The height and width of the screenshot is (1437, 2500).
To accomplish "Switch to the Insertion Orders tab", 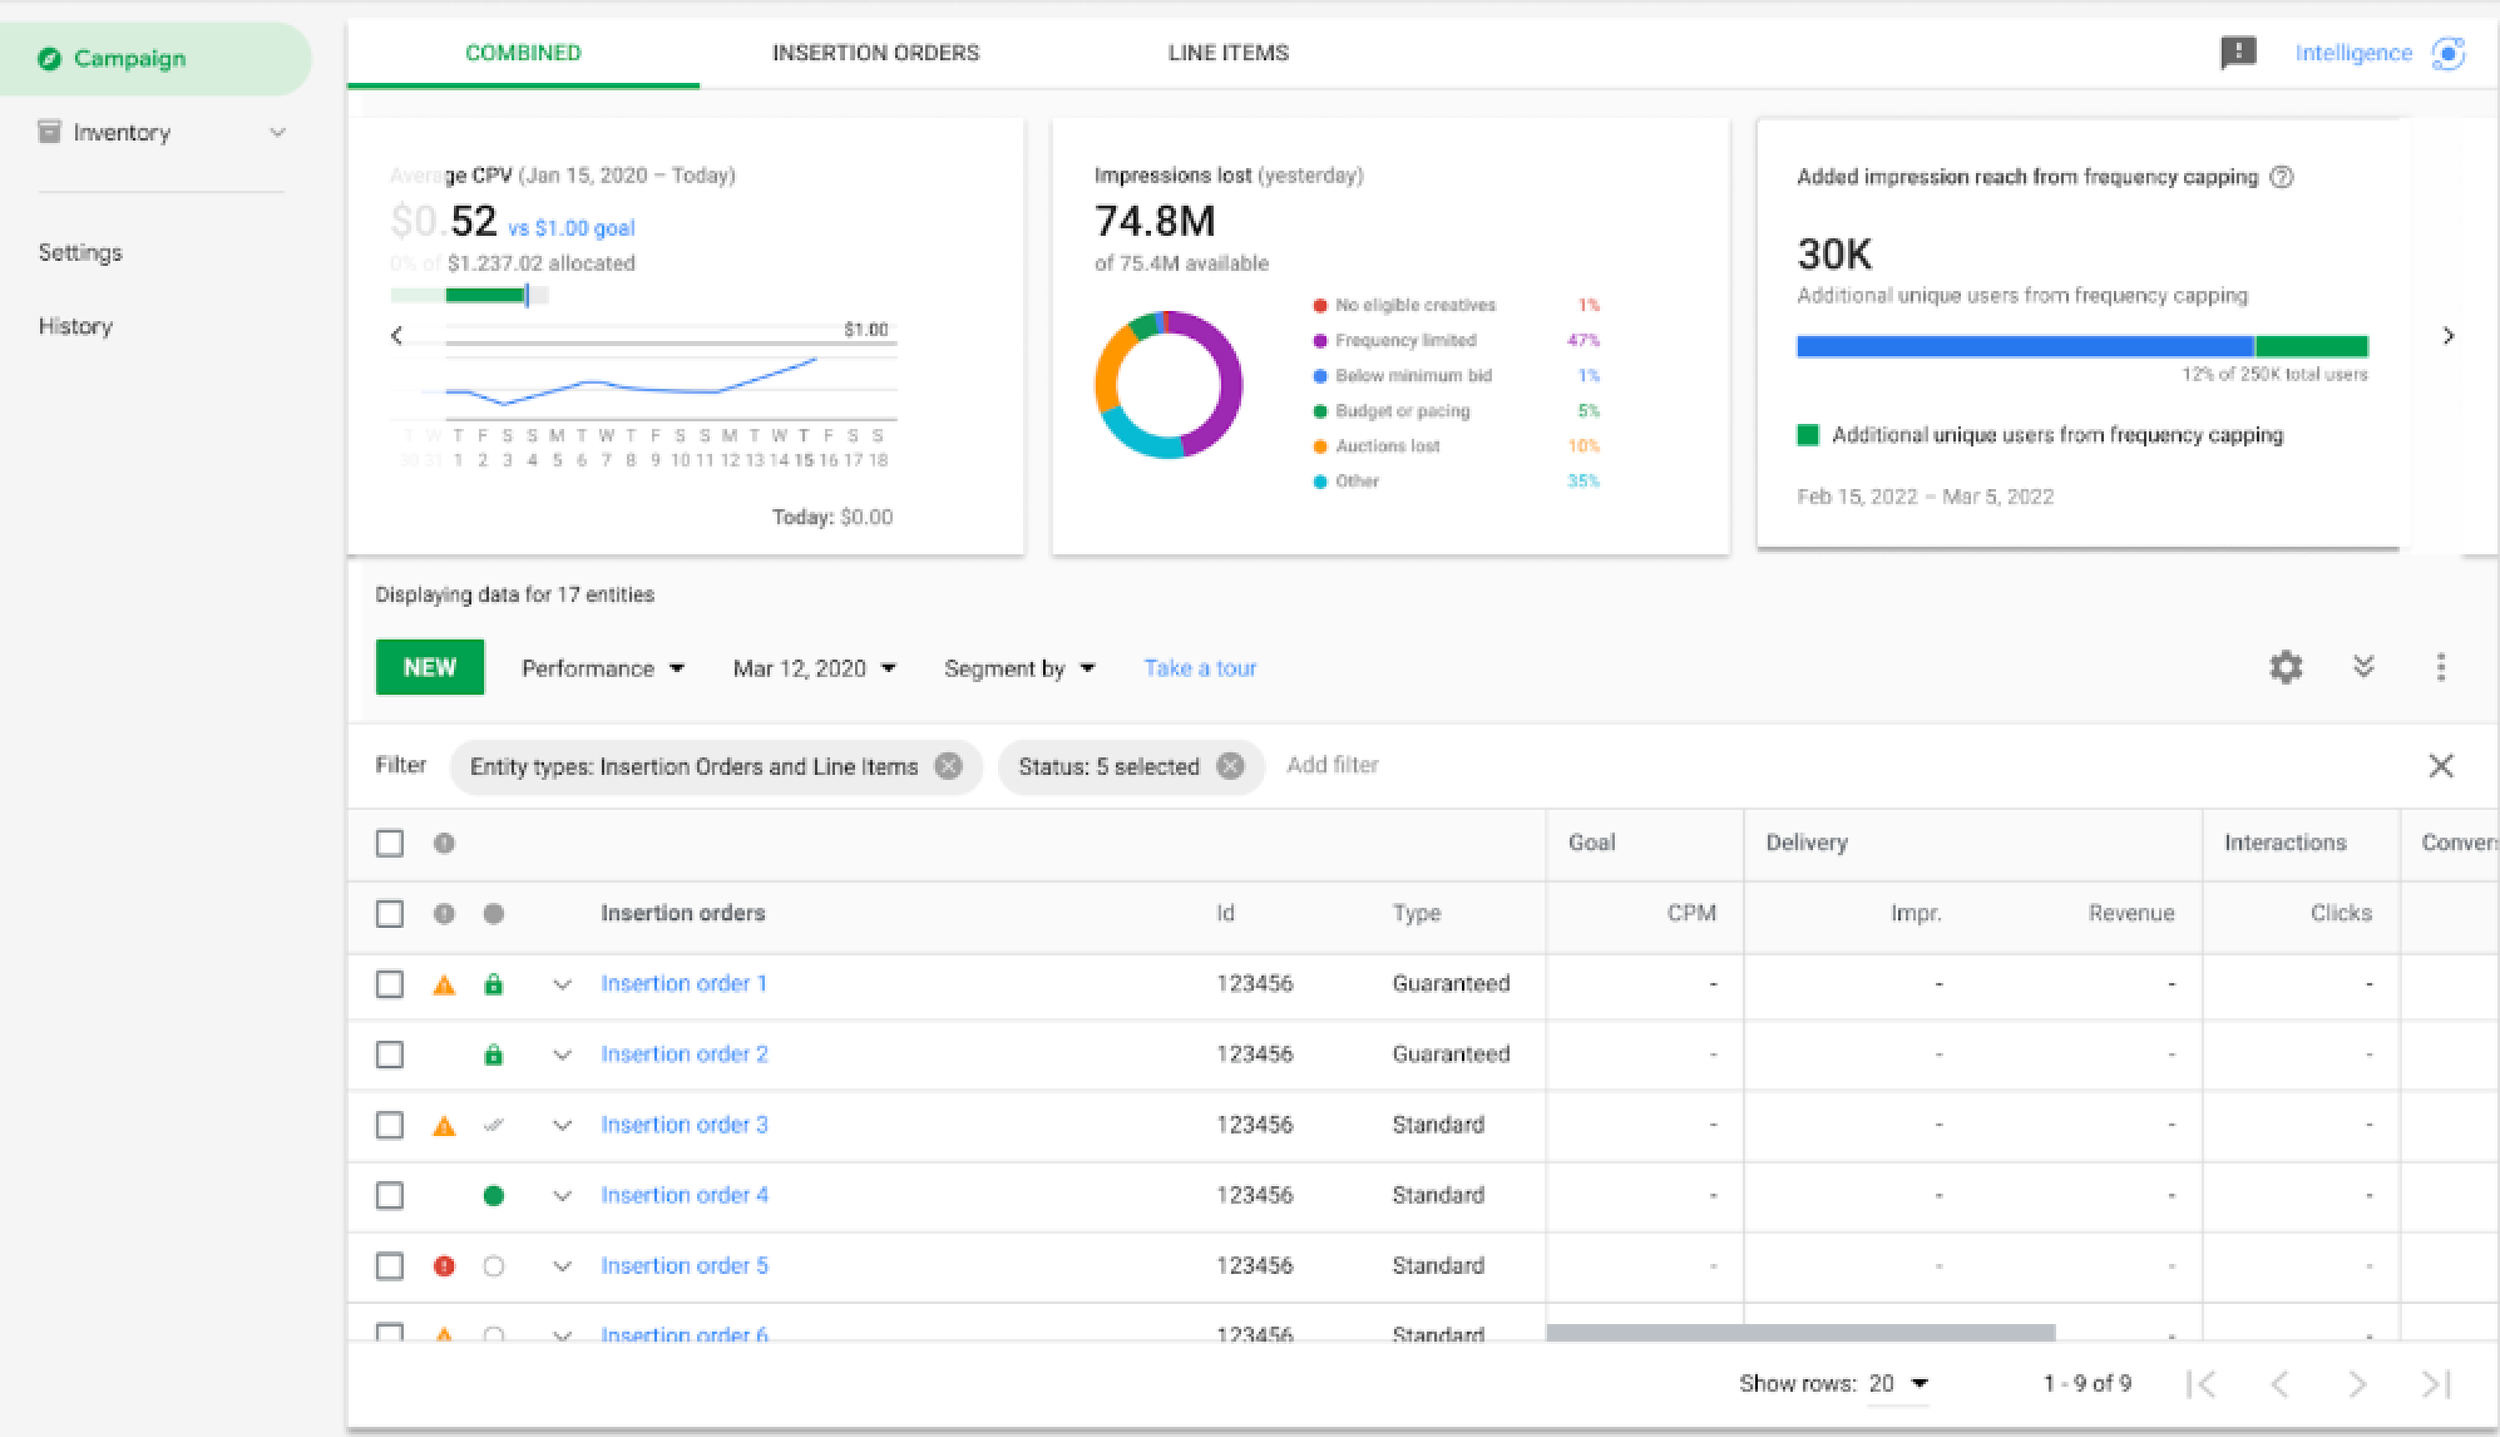I will pos(875,53).
